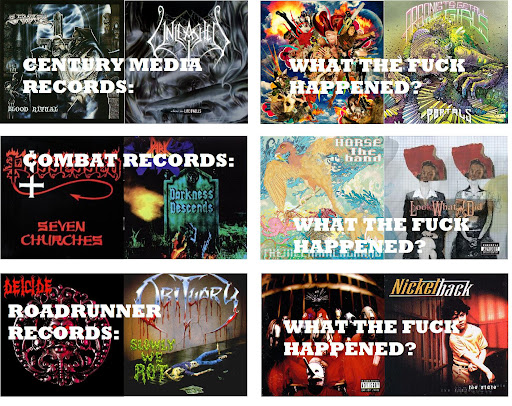
Task: Click the Portals title text
Action: [449, 115]
